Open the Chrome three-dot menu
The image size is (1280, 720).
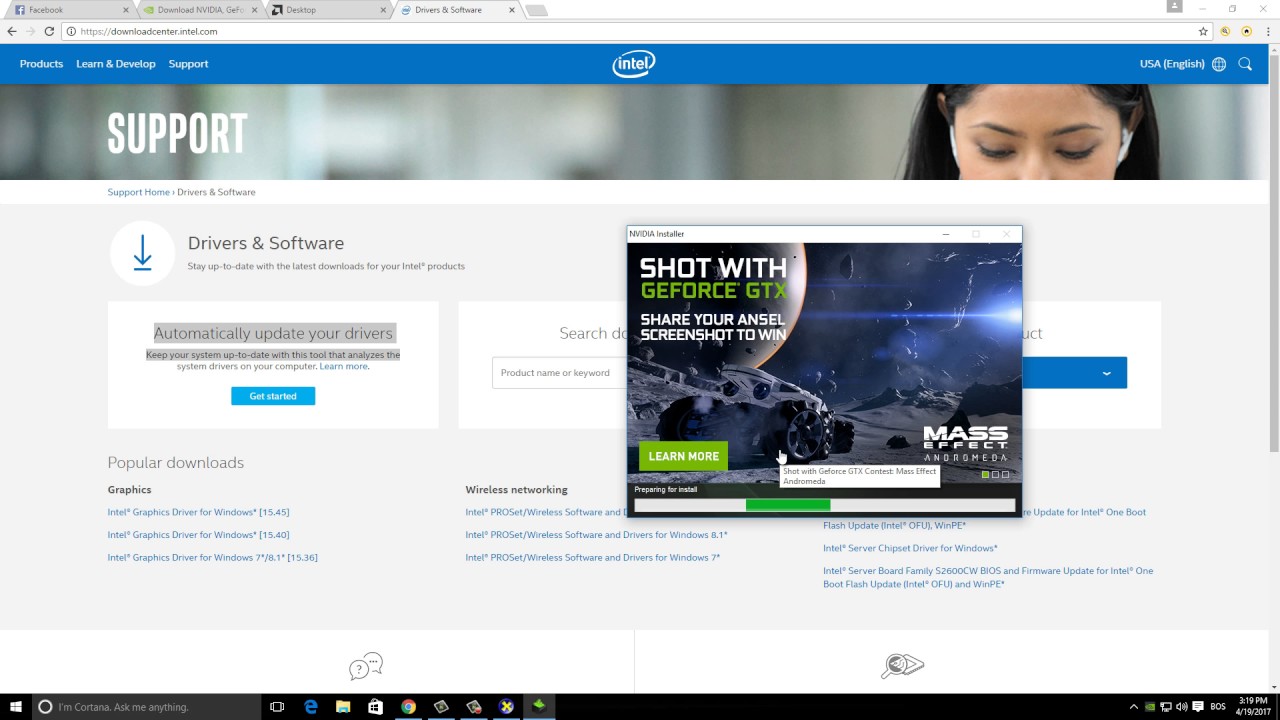[x=1267, y=31]
